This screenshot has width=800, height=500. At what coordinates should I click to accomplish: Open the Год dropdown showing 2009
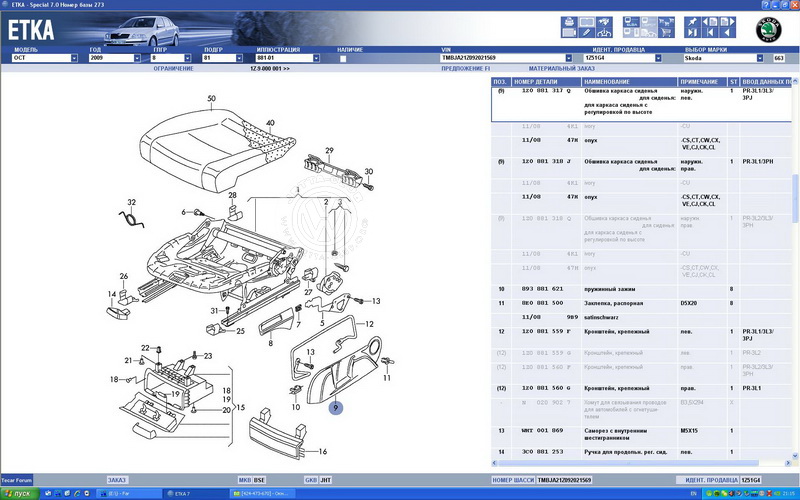[137, 58]
